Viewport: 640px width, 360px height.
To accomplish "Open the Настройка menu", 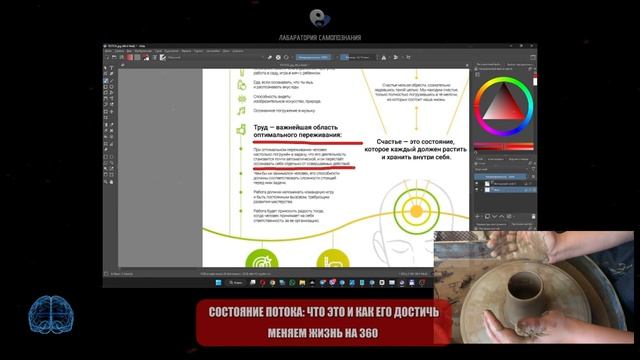I will click(213, 51).
